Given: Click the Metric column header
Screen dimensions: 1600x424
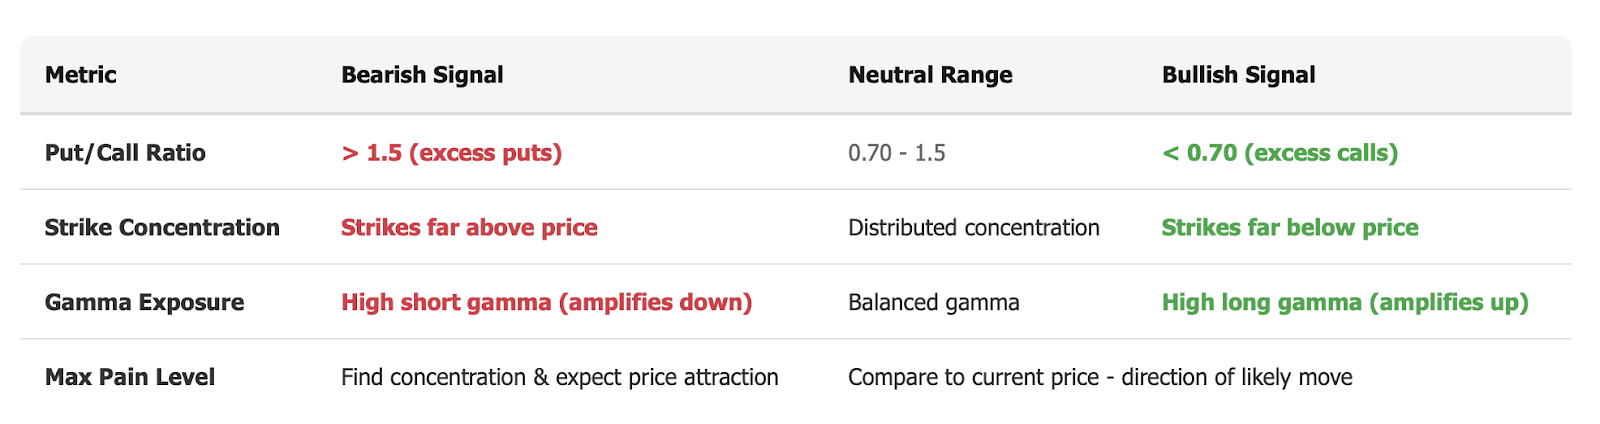Looking at the screenshot, I should 81,75.
